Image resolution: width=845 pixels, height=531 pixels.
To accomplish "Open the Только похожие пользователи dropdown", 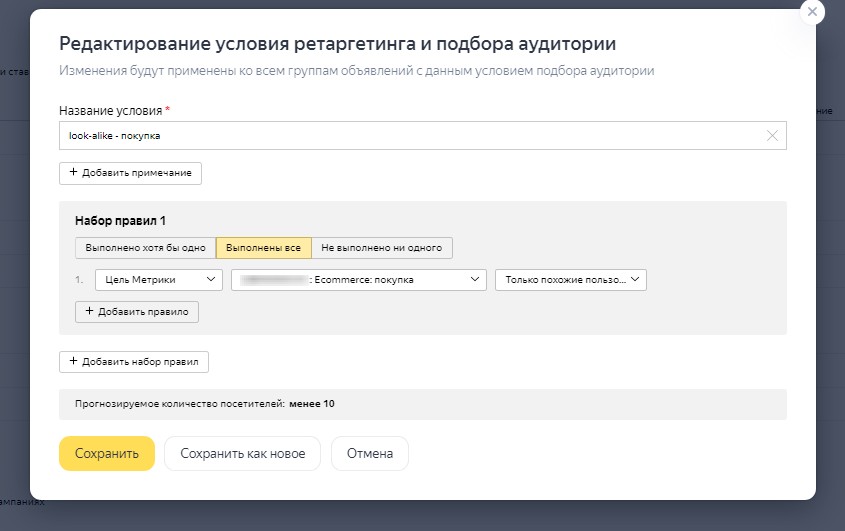I will point(571,280).
